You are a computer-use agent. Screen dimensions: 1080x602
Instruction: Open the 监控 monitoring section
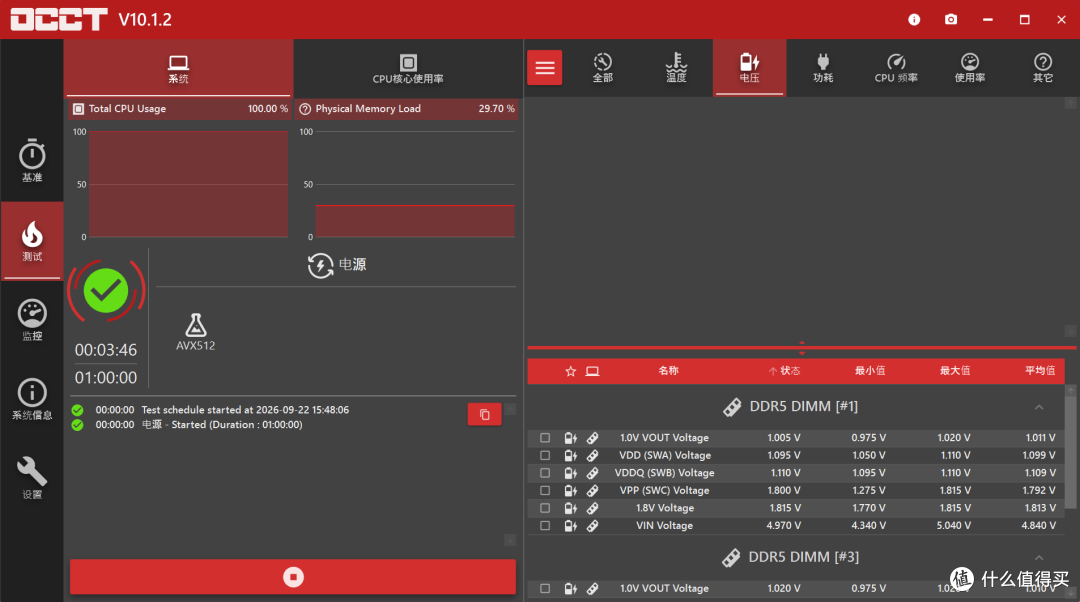[32, 320]
